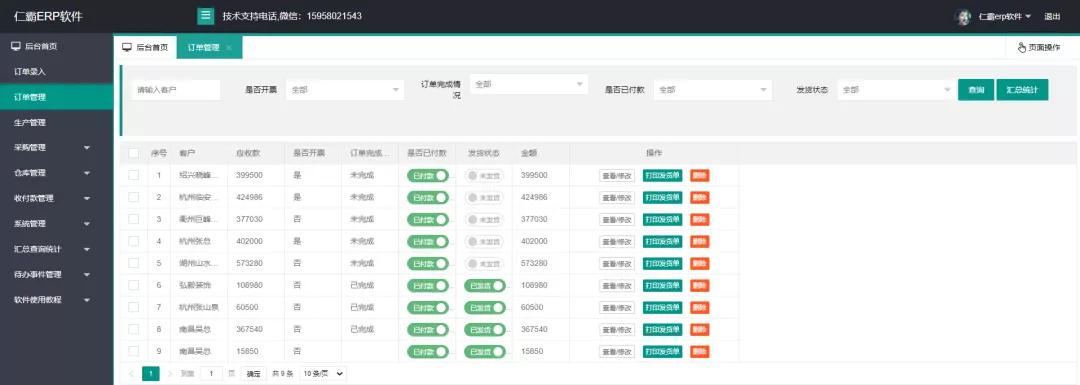Screen dimensions: 1080x385
Task: Click 打印发货单 for order 60500
Action: [x=663, y=308]
